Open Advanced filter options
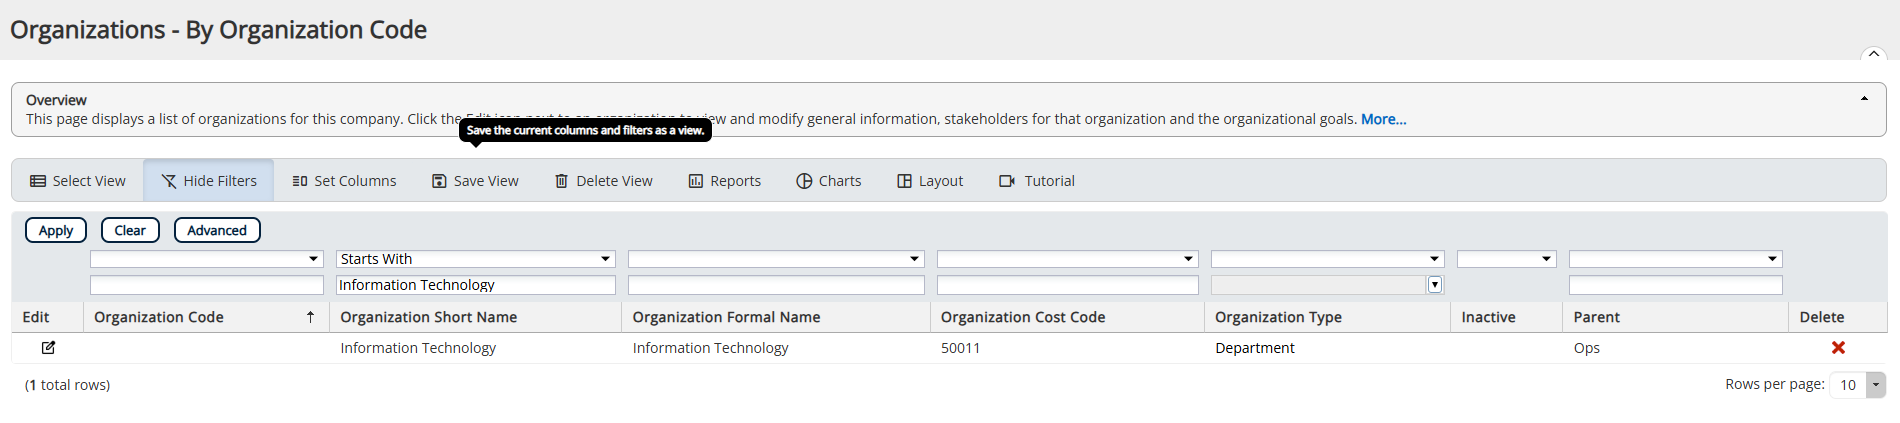This screenshot has height=423, width=1900. pos(217,230)
